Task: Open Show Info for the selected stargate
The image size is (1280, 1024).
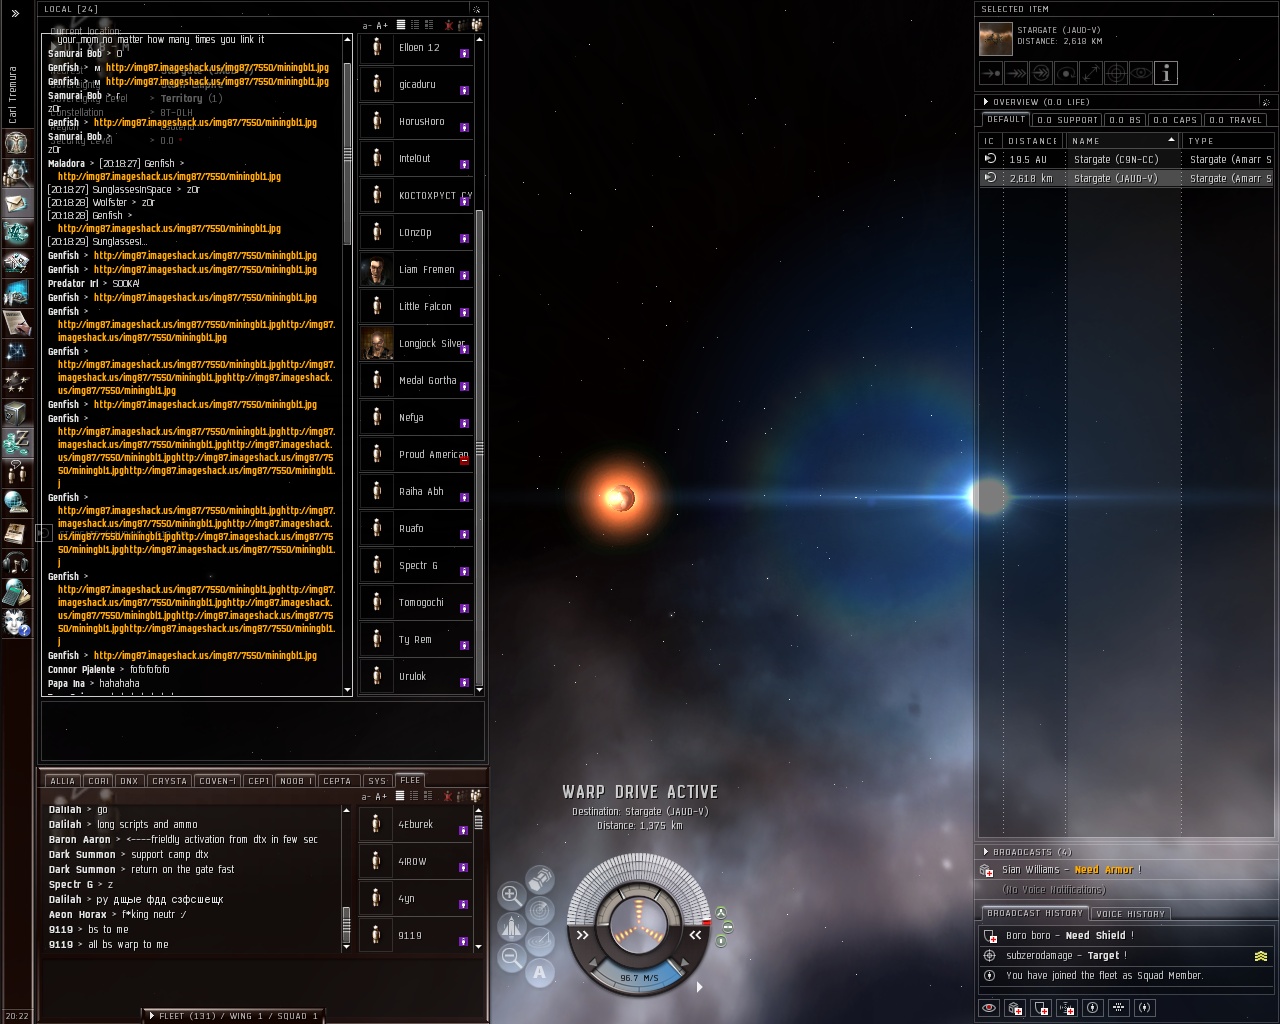Action: [1166, 73]
